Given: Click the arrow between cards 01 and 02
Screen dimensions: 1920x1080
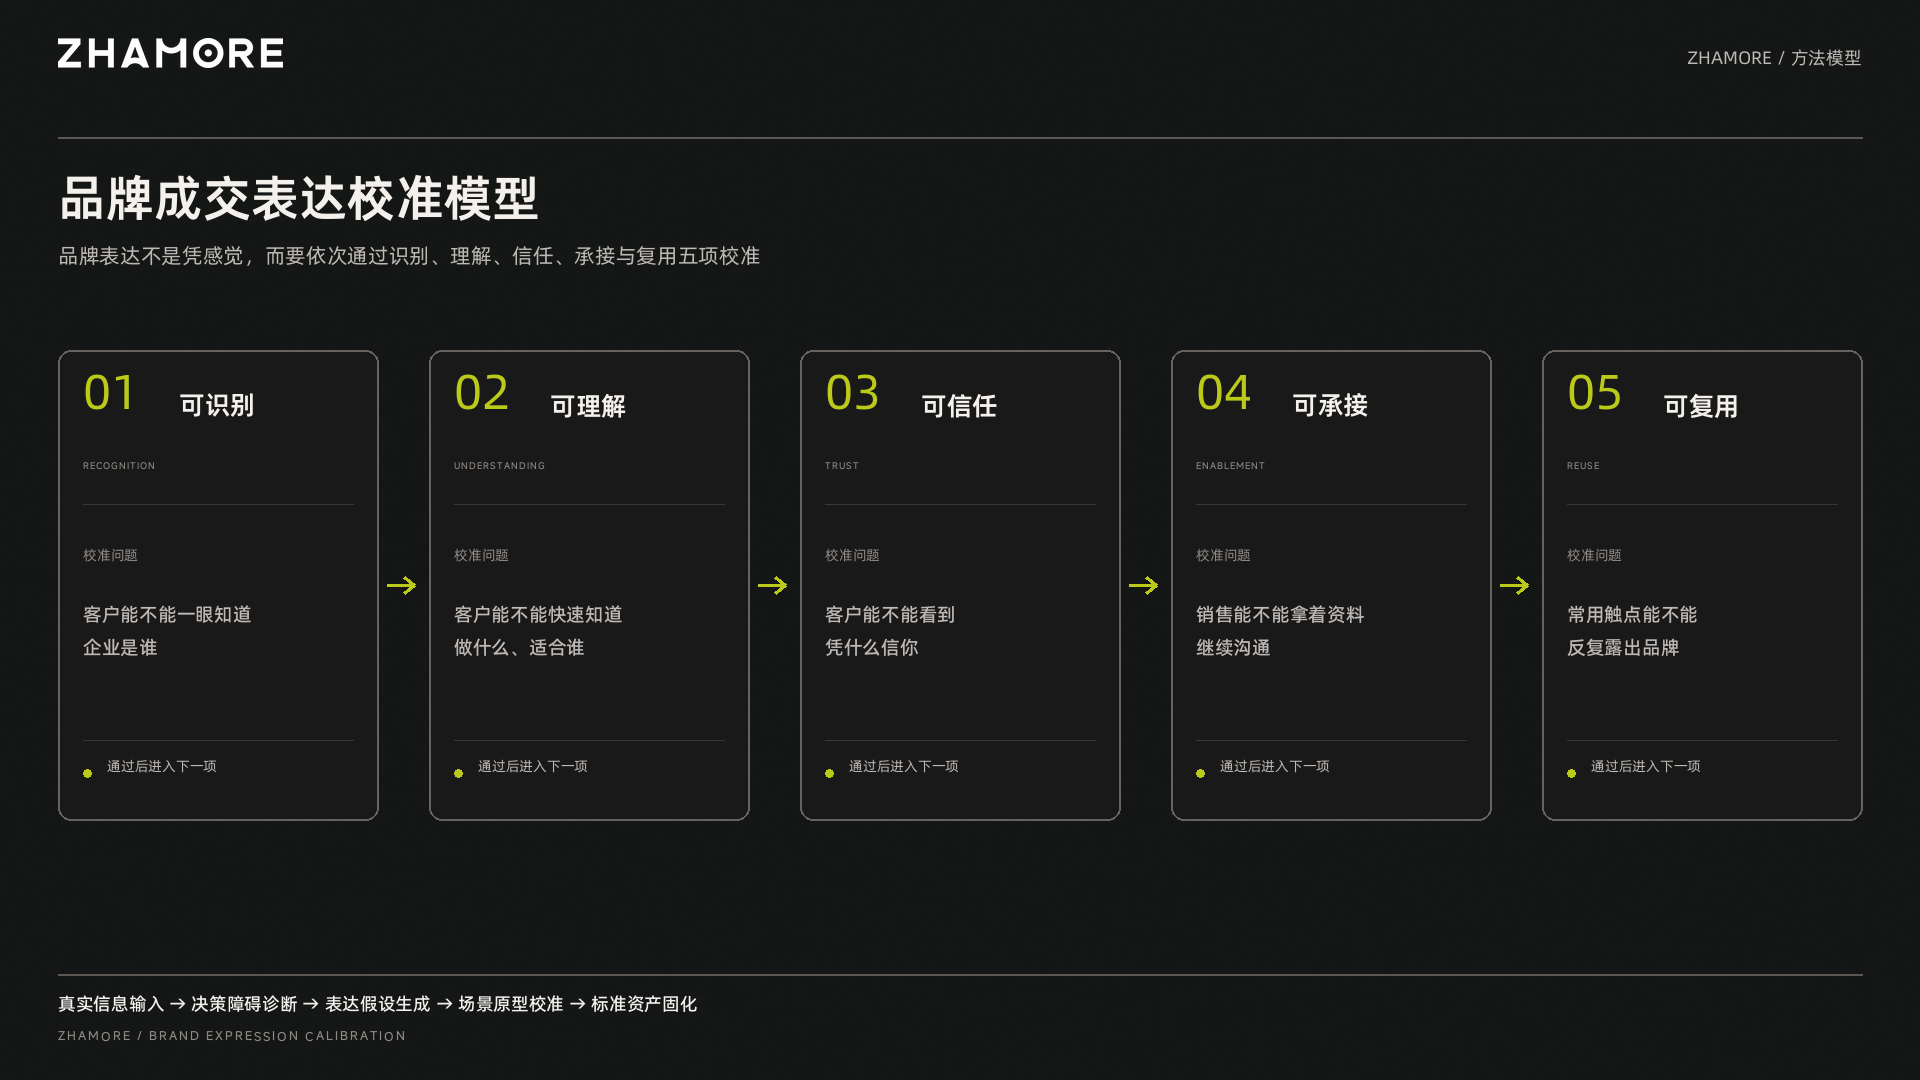Looking at the screenshot, I should (x=402, y=585).
